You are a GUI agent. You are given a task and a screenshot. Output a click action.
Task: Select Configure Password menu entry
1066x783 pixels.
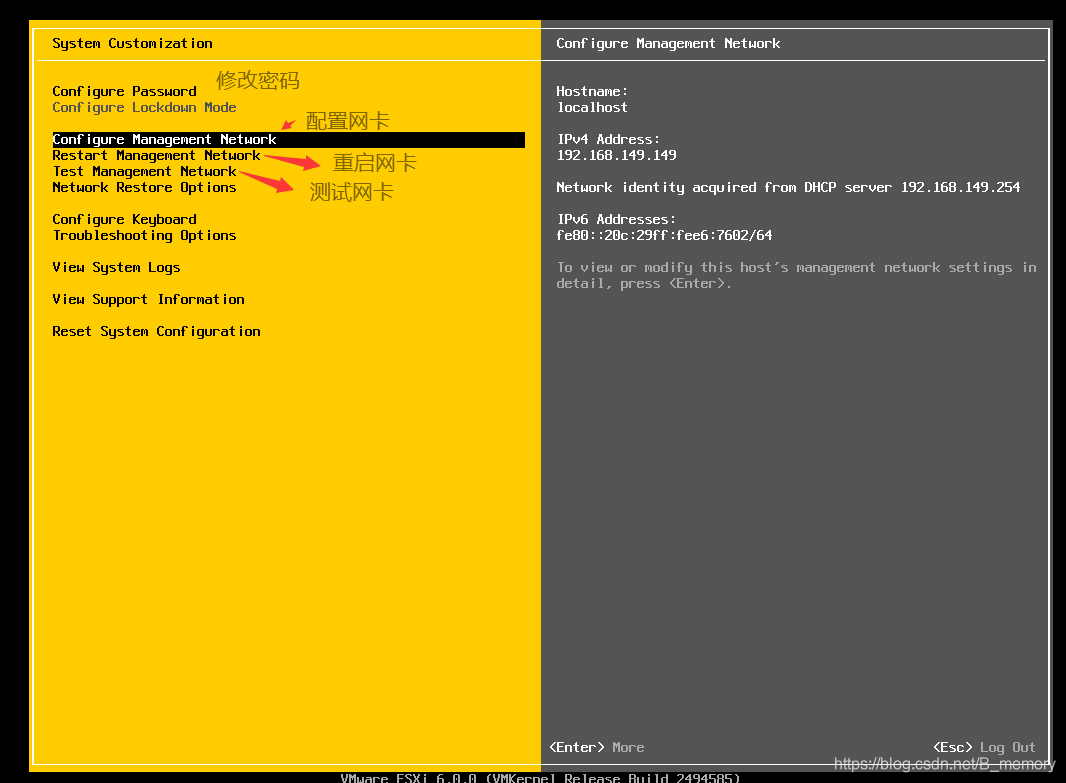tap(124, 92)
